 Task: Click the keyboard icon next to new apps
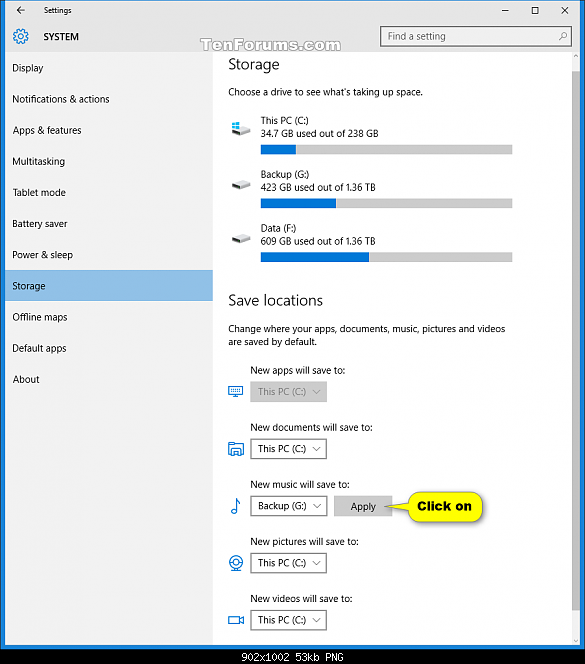coord(236,391)
